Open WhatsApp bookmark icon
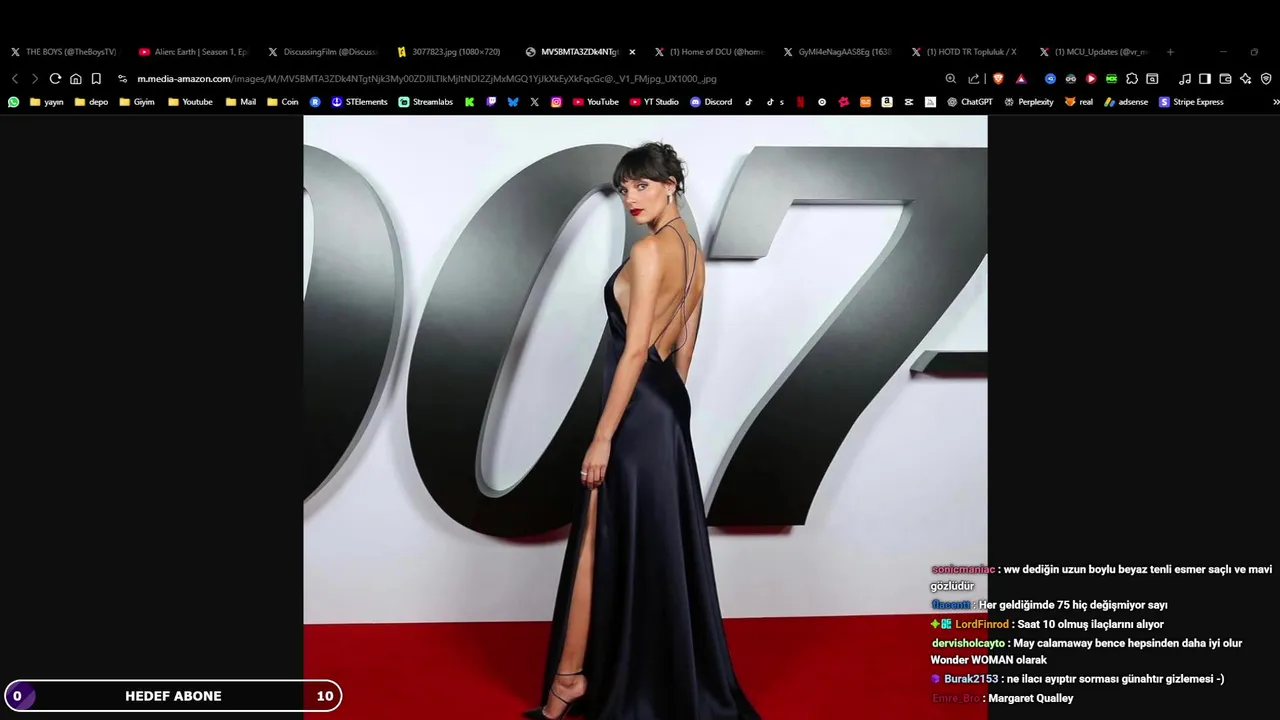The width and height of the screenshot is (1280, 720). (14, 102)
